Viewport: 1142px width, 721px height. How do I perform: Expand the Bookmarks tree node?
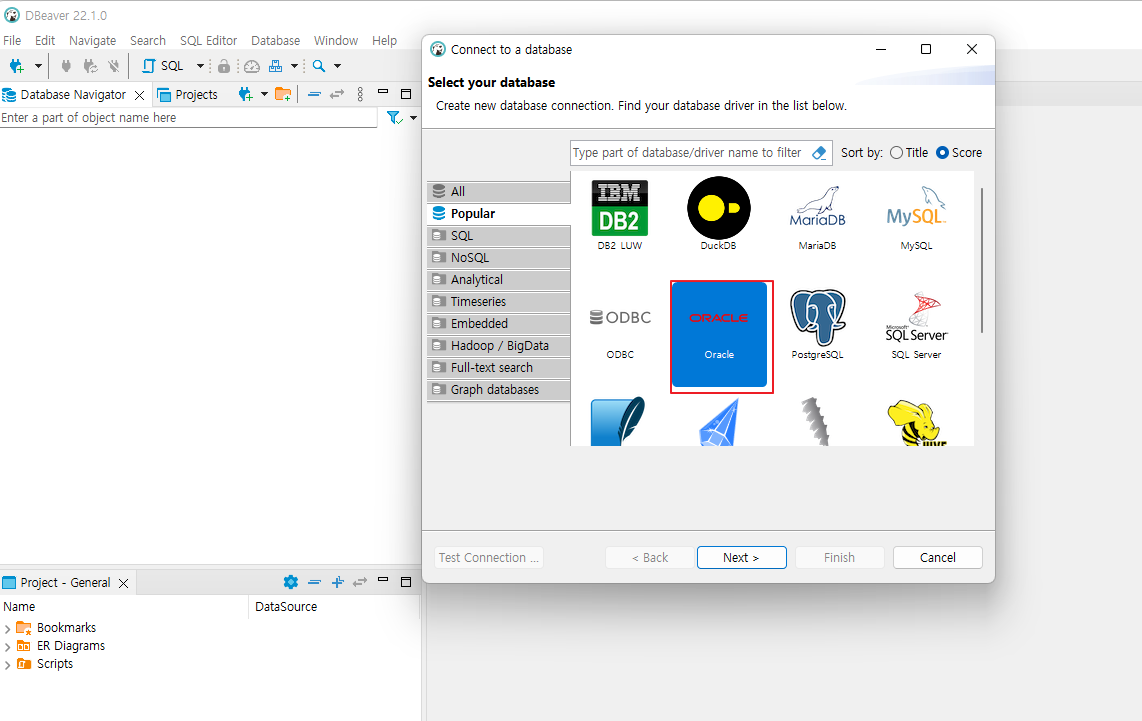point(7,629)
